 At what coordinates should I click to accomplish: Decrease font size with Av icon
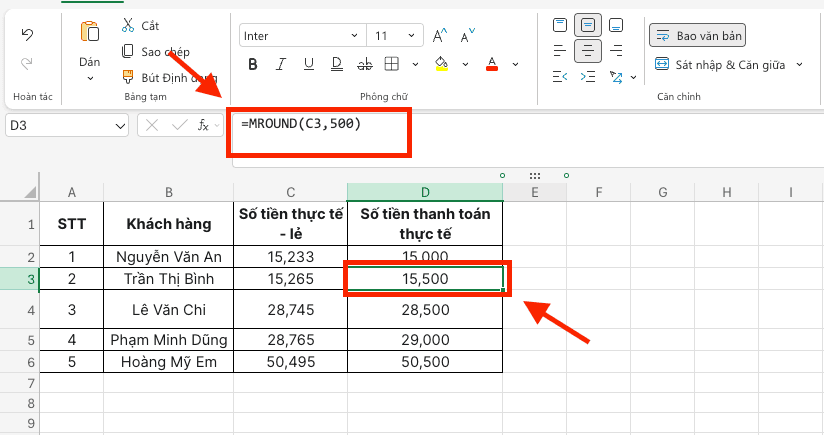point(467,36)
